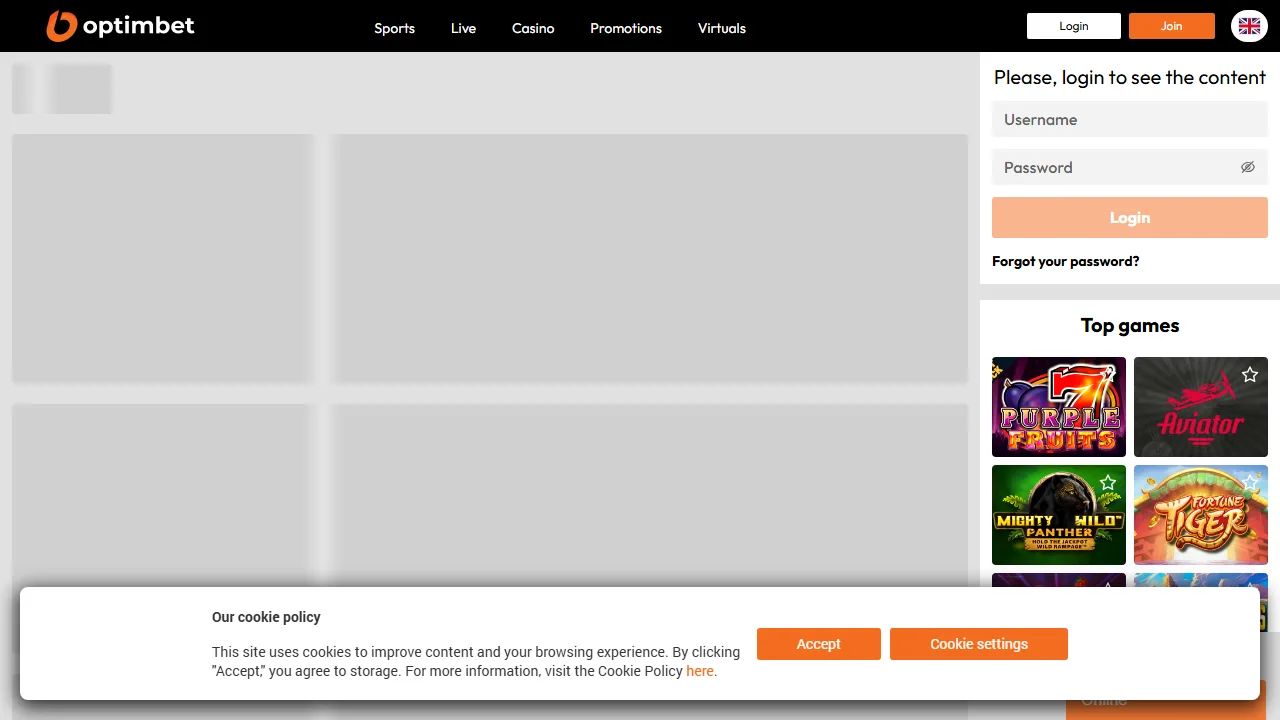Image resolution: width=1280 pixels, height=720 pixels.
Task: Click the white Login button in the header
Action: click(x=1074, y=26)
